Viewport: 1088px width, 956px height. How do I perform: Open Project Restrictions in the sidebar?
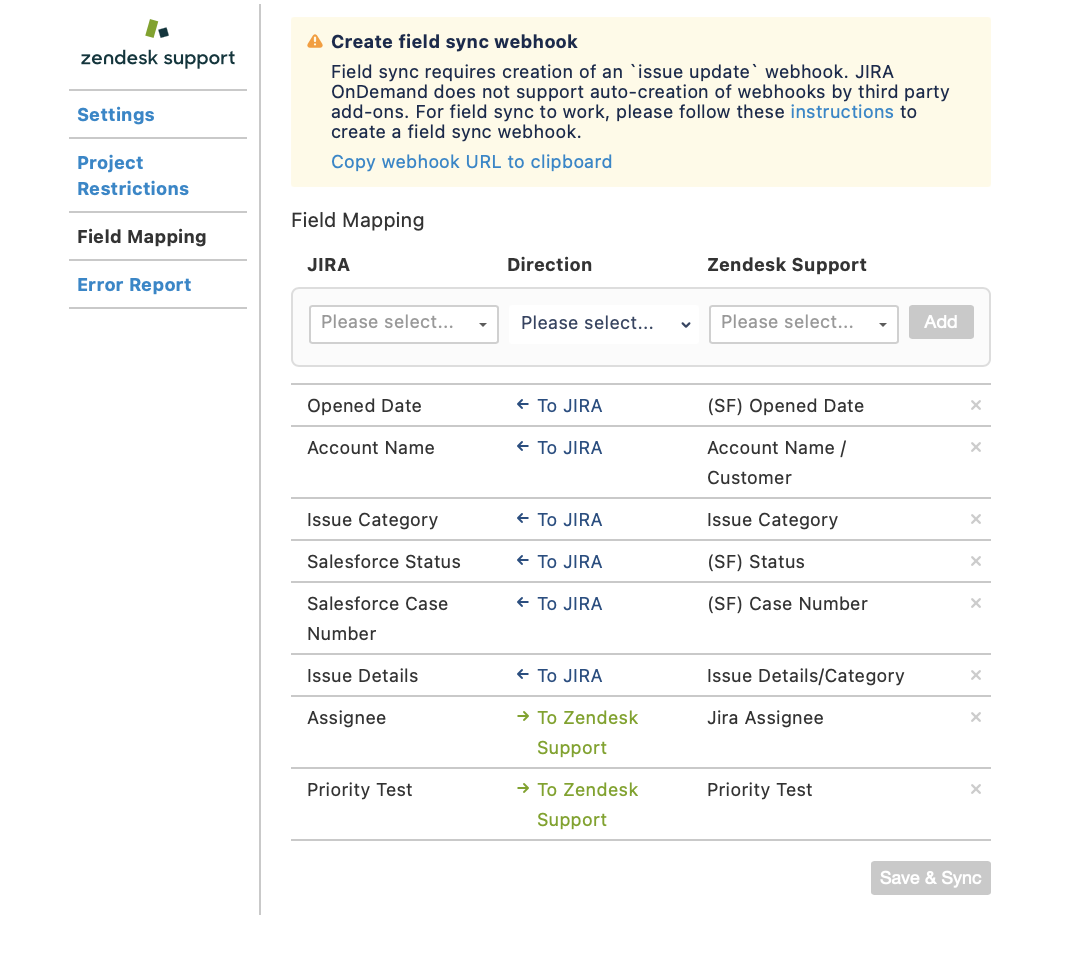coord(133,176)
